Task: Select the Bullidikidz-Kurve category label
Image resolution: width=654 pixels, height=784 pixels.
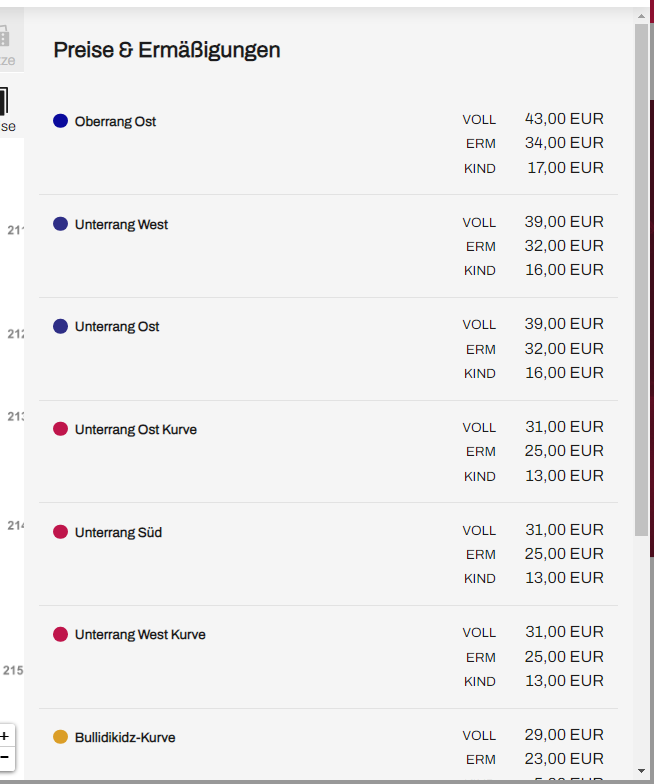Action: pyautogui.click(x=125, y=738)
